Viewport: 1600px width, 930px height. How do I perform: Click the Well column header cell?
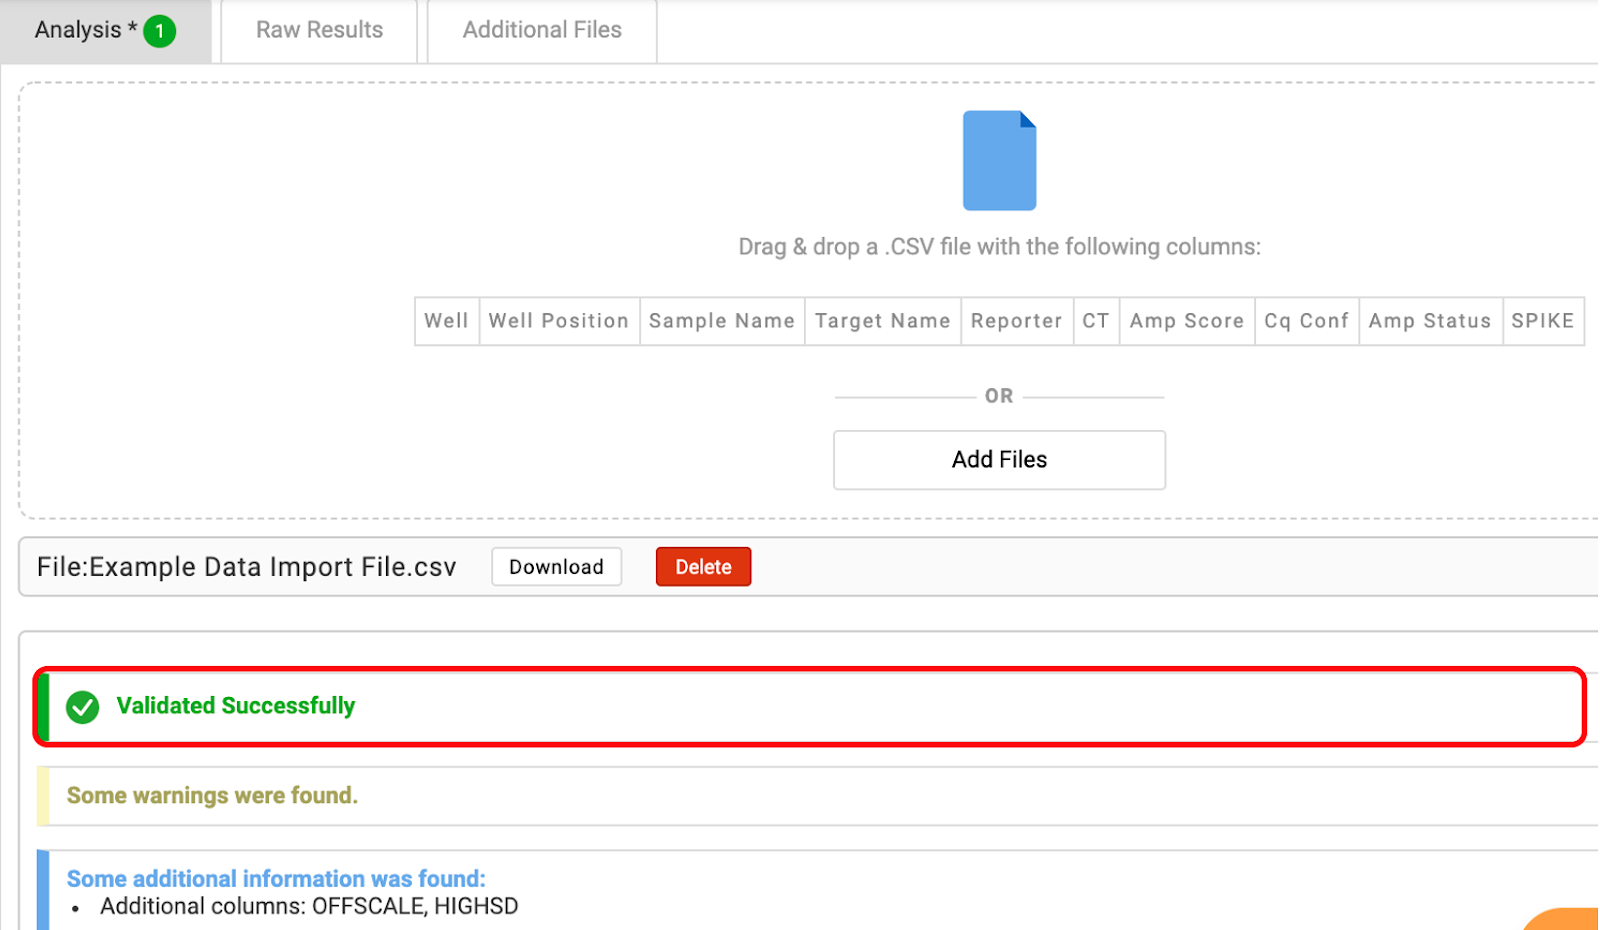(447, 321)
